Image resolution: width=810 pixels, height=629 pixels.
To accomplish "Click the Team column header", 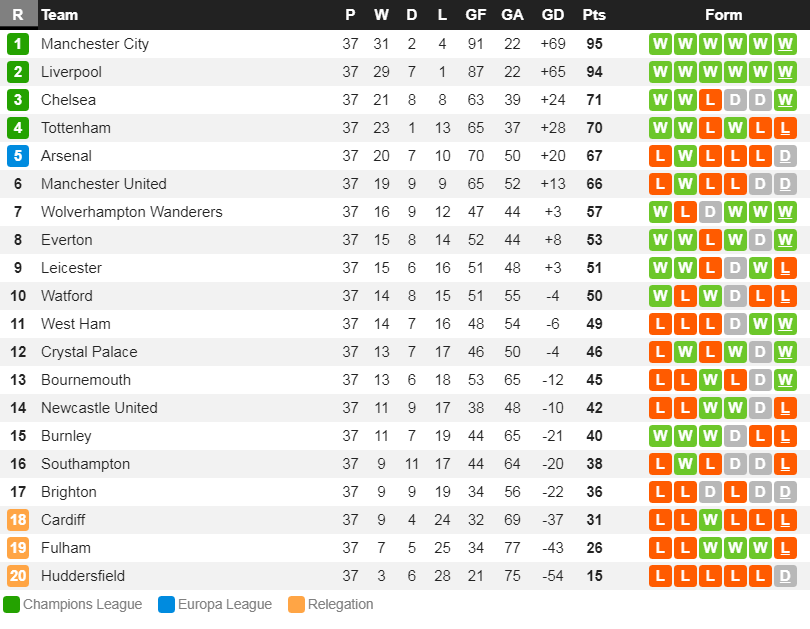I will pyautogui.click(x=60, y=15).
